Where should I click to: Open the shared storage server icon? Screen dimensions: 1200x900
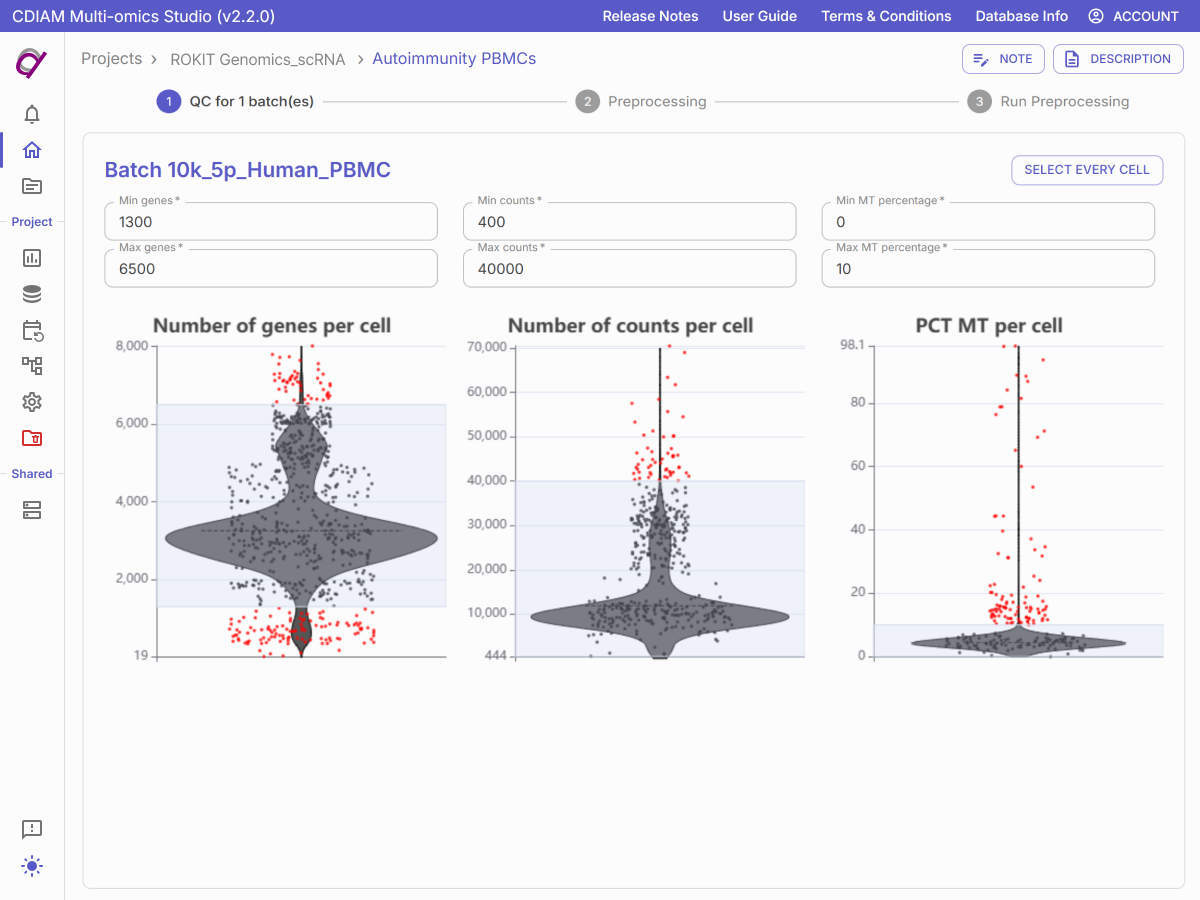coord(32,510)
